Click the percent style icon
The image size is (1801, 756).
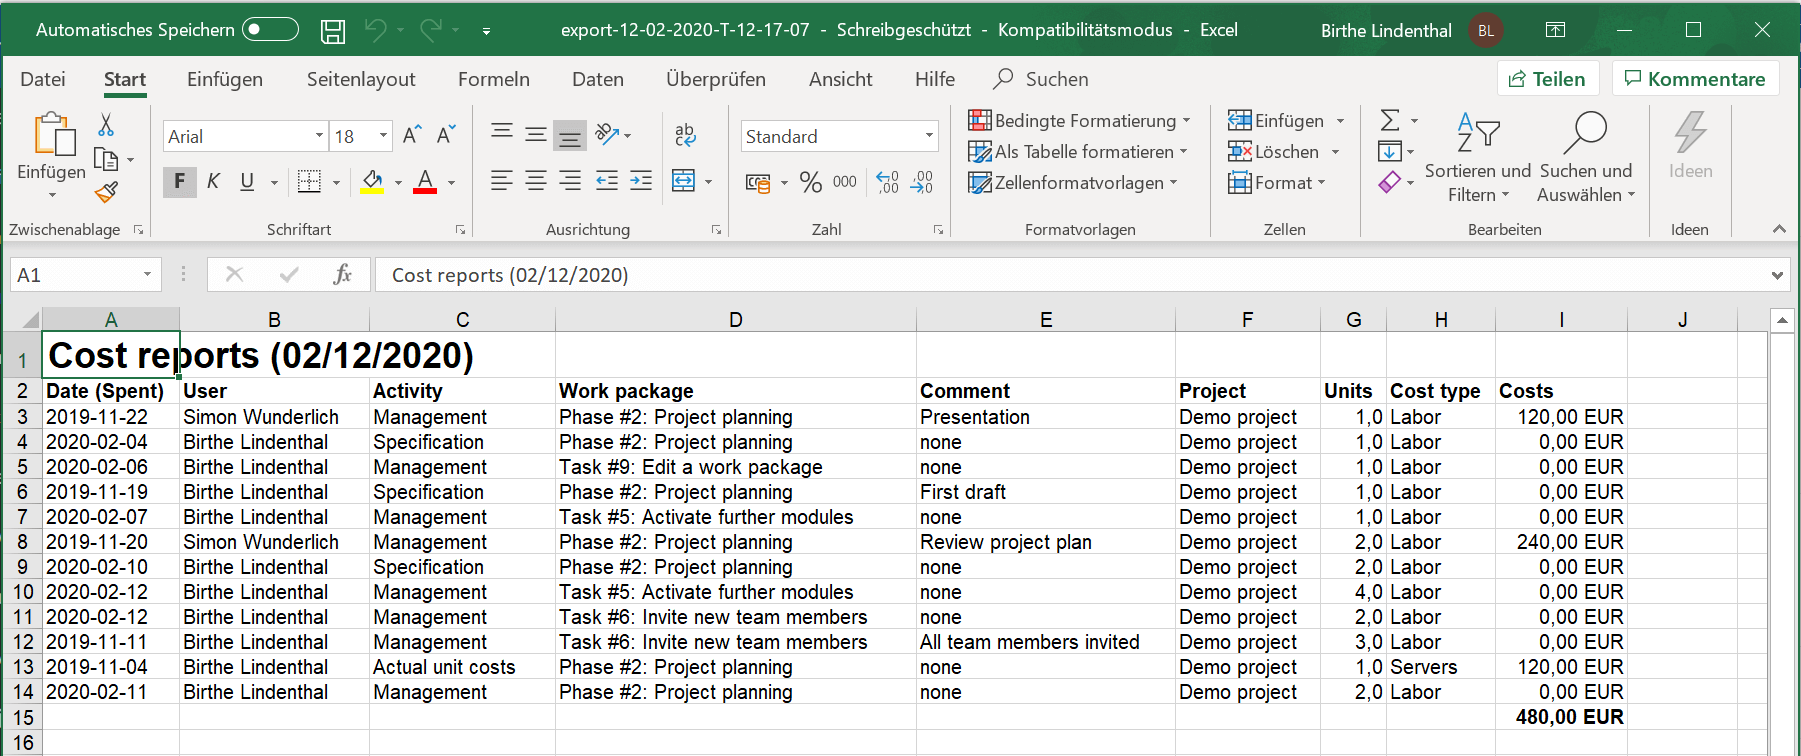[x=811, y=182]
